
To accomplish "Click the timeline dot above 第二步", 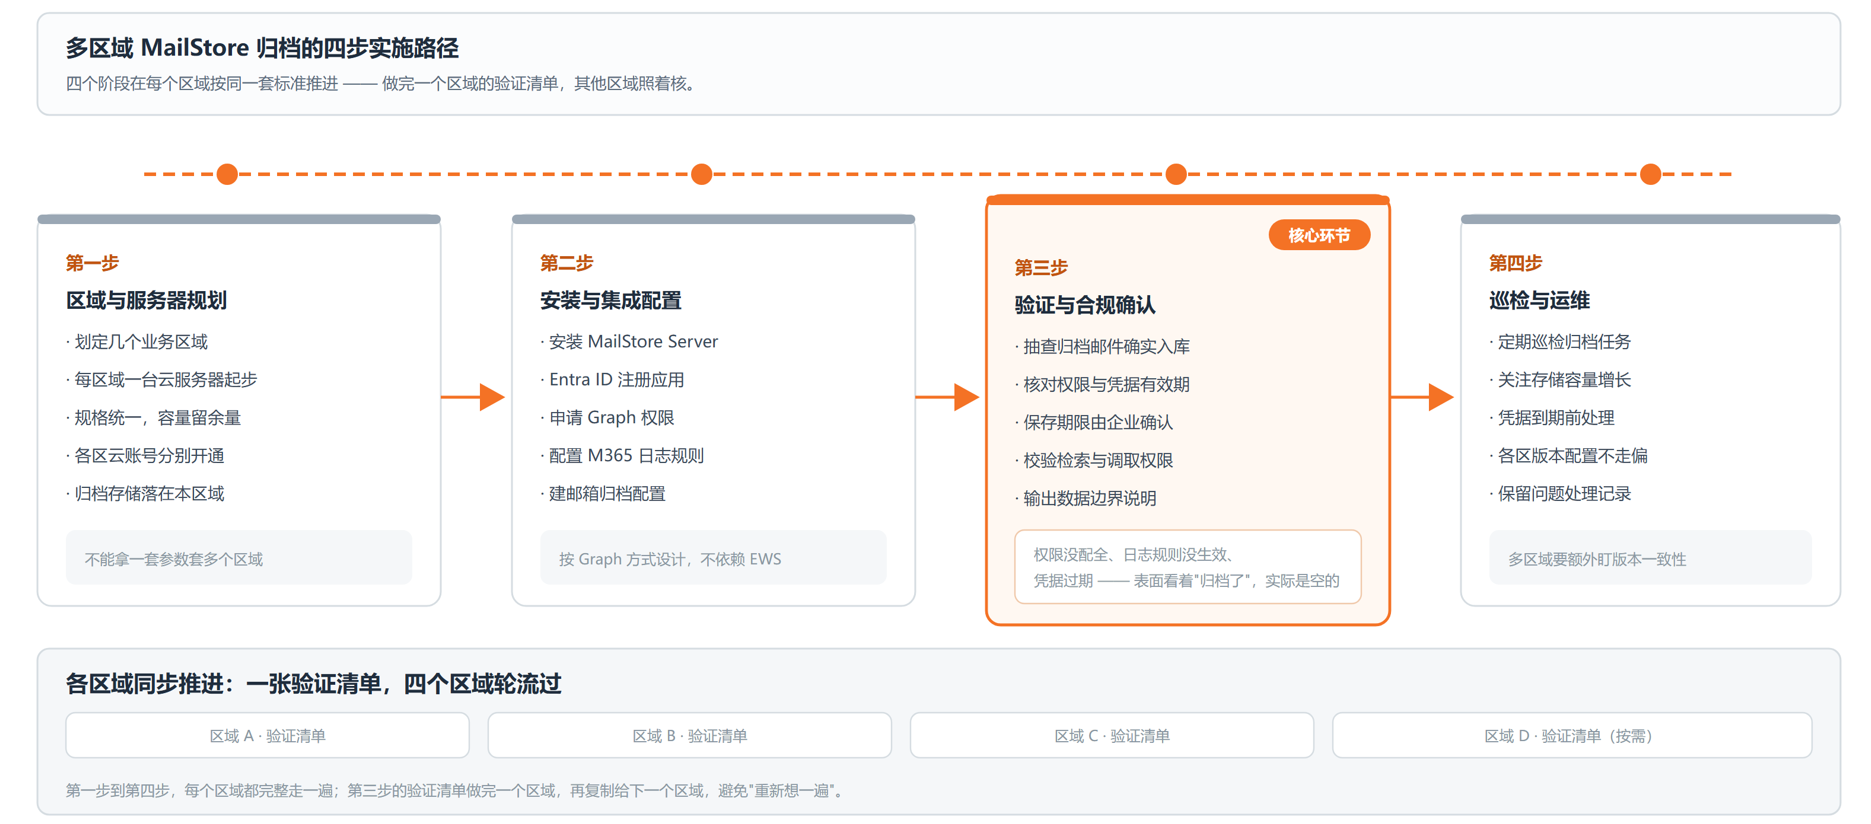I will click(x=702, y=174).
